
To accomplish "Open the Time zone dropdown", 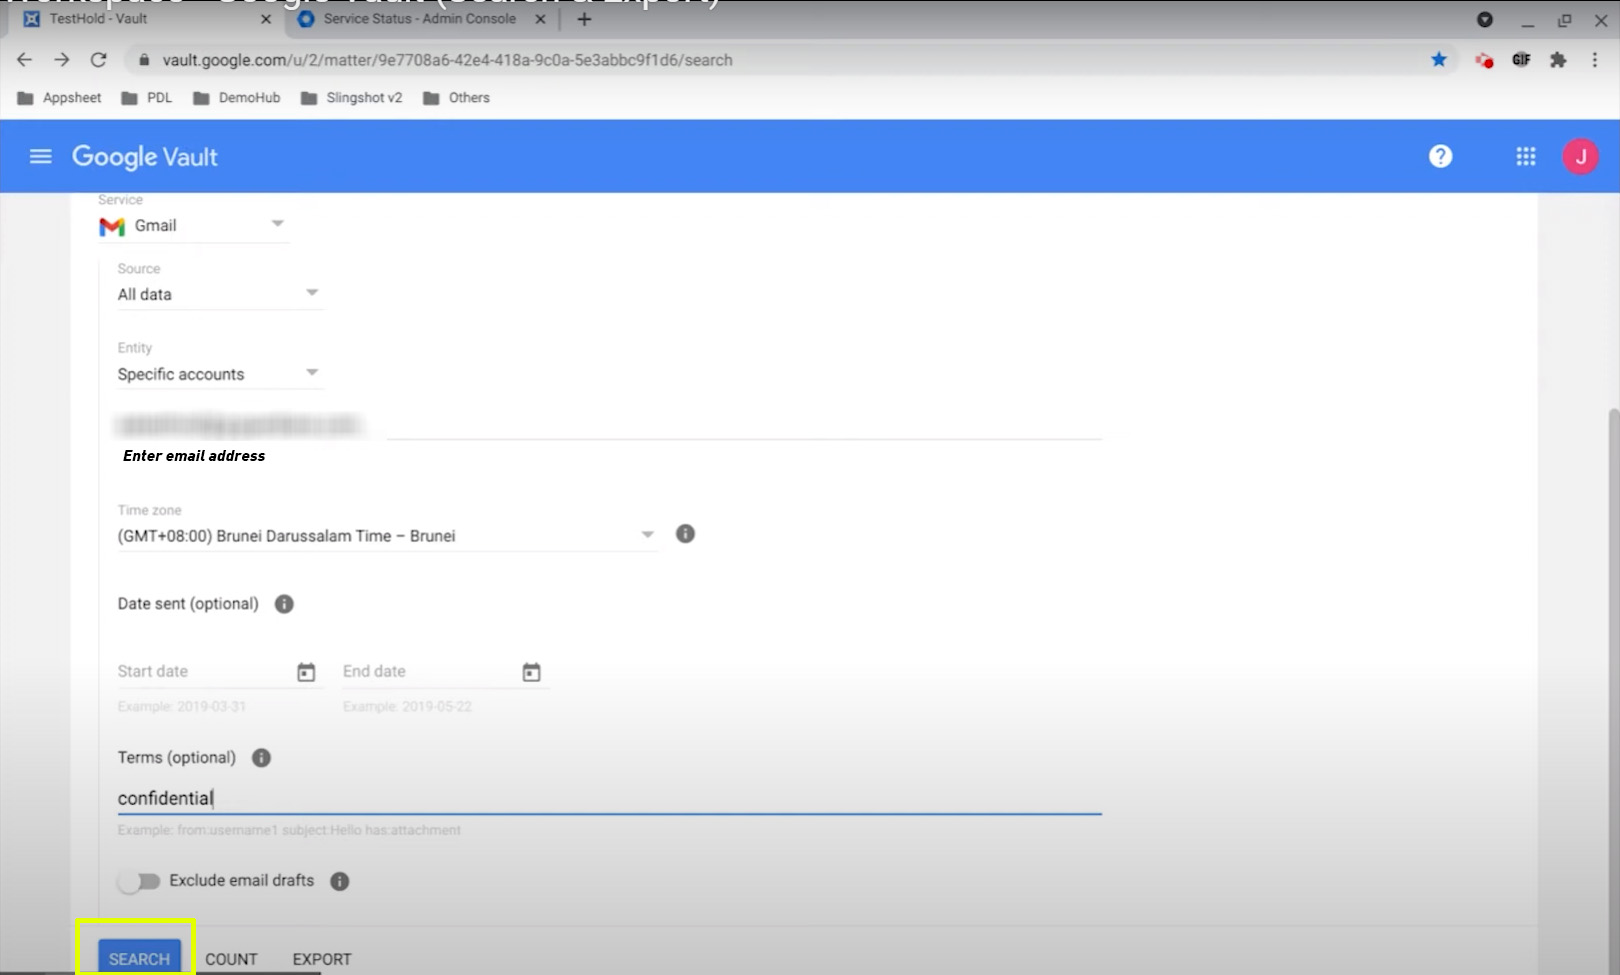I will coord(386,536).
